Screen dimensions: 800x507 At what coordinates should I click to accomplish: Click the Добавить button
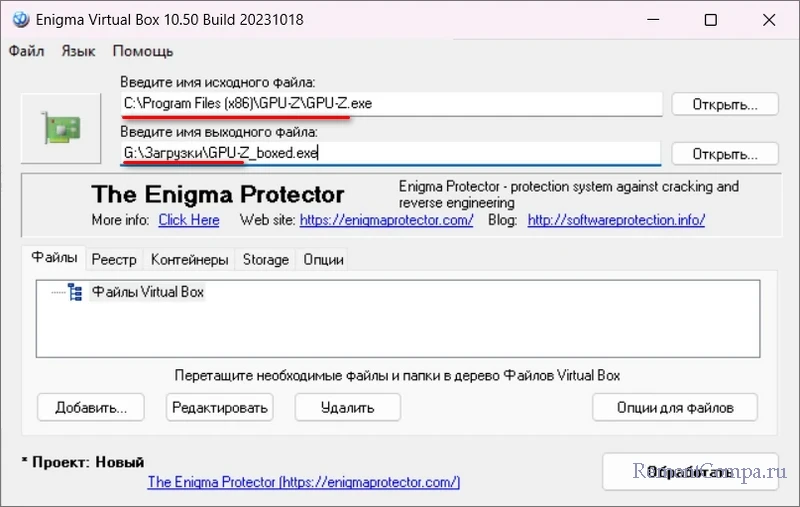pyautogui.click(x=91, y=407)
